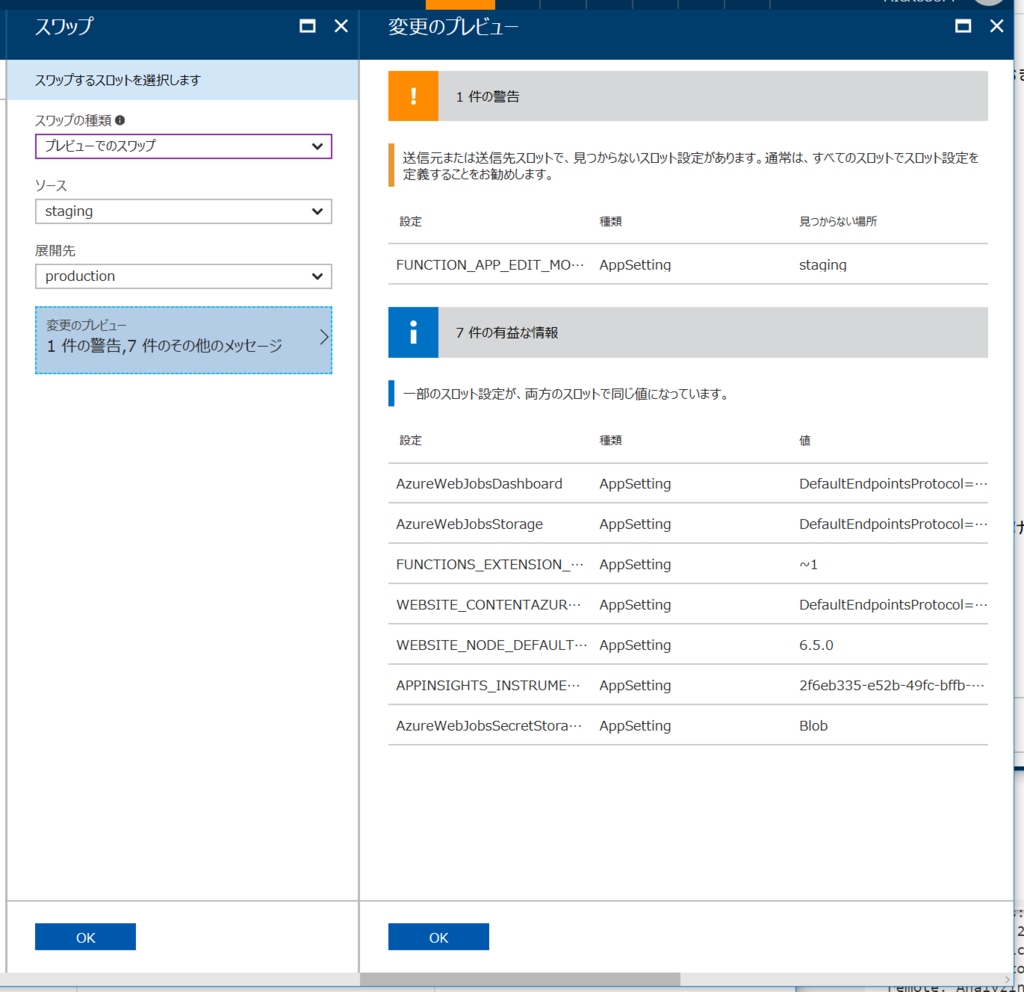Select the WEBSITE_NODE_DEFAULT… row
Screen dimensions: 1024x992
688,645
